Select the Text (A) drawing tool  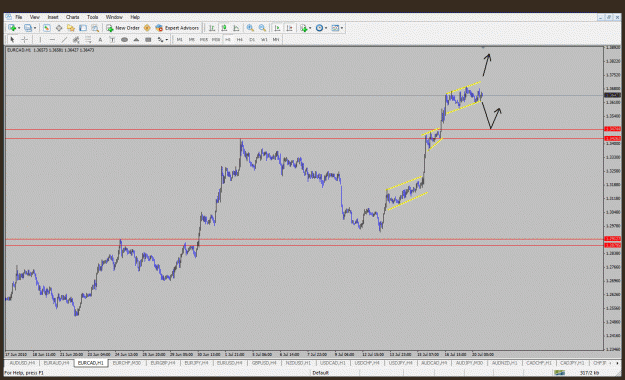100,39
